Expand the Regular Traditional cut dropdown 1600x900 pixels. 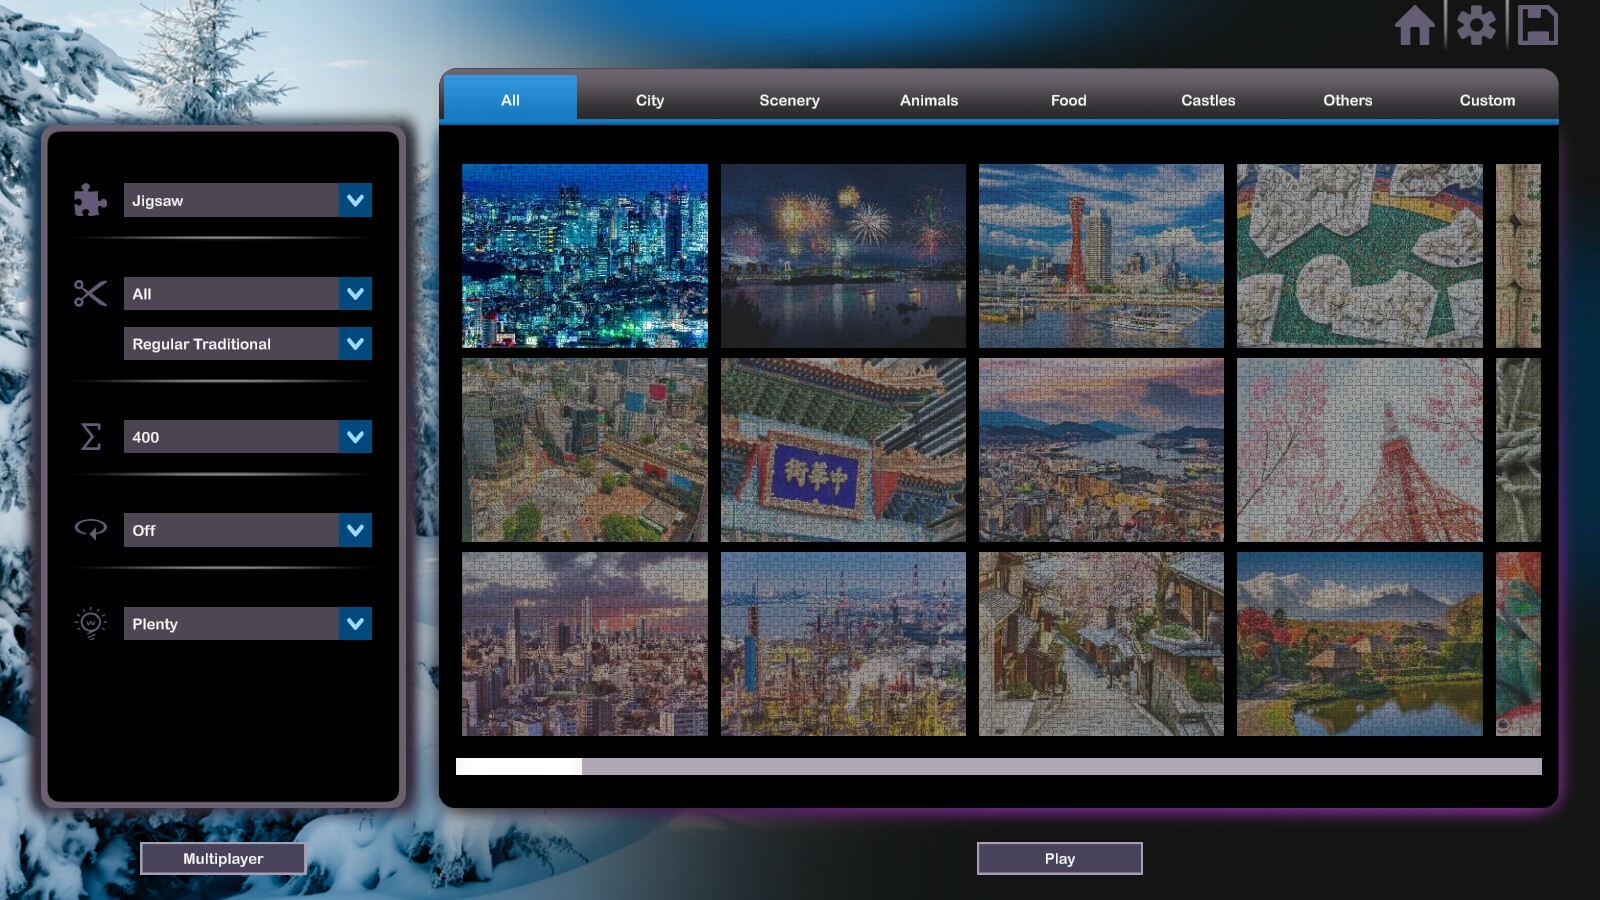247,343
